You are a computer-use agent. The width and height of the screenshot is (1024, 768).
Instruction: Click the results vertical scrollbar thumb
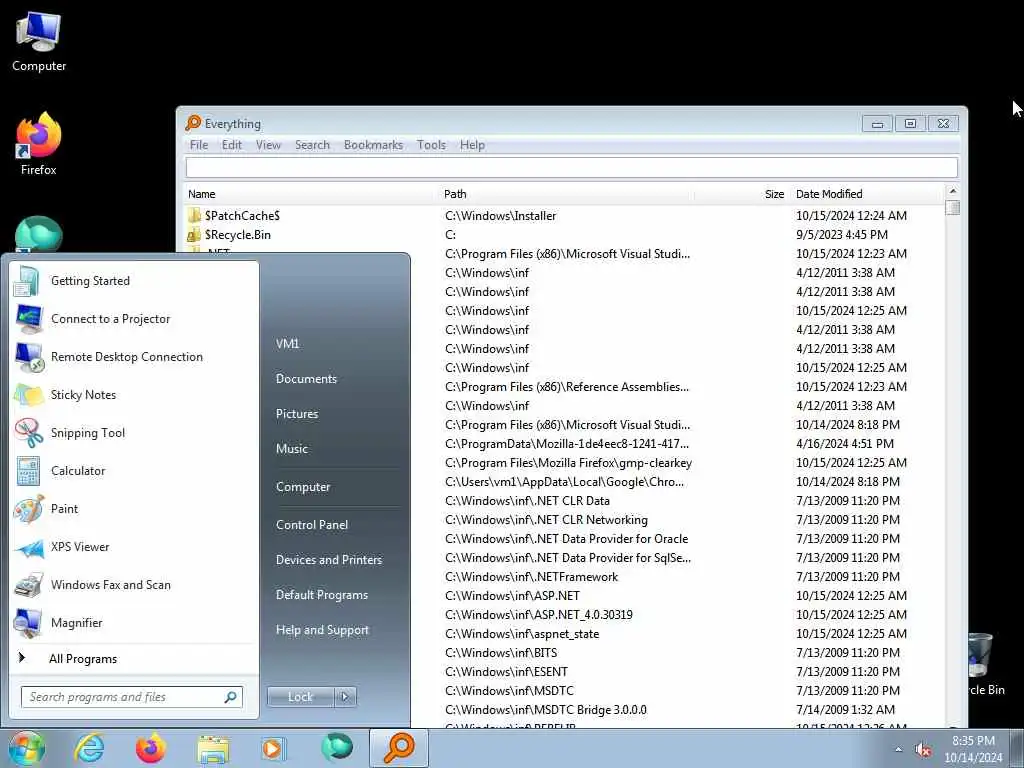[953, 208]
